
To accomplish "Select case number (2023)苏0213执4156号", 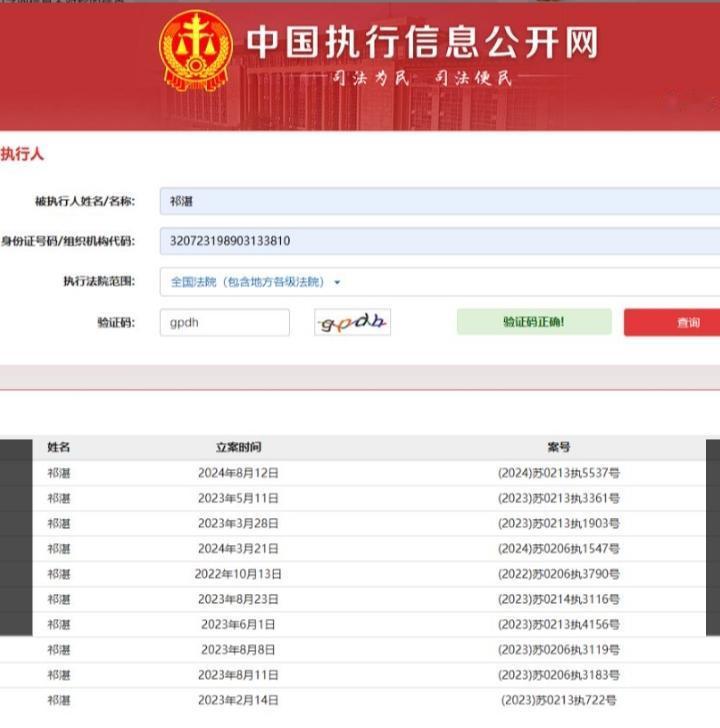I will tap(558, 624).
